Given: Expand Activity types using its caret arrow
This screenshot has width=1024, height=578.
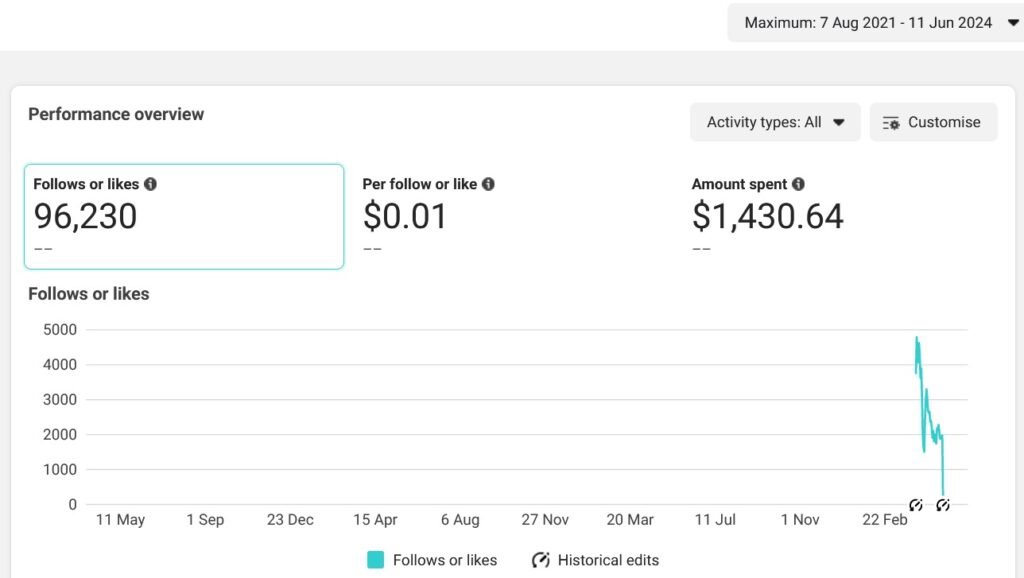Looking at the screenshot, I should [839, 122].
